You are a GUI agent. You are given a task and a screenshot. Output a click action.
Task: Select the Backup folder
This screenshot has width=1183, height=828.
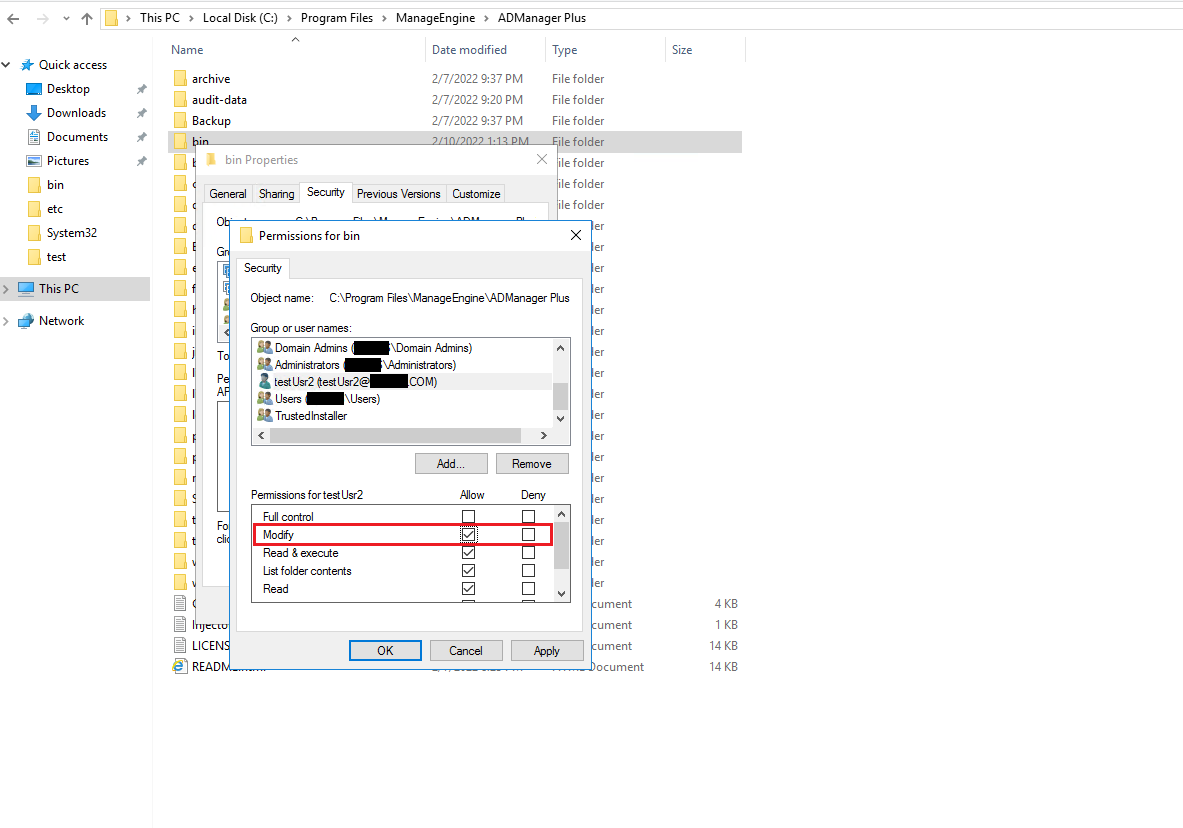[211, 121]
